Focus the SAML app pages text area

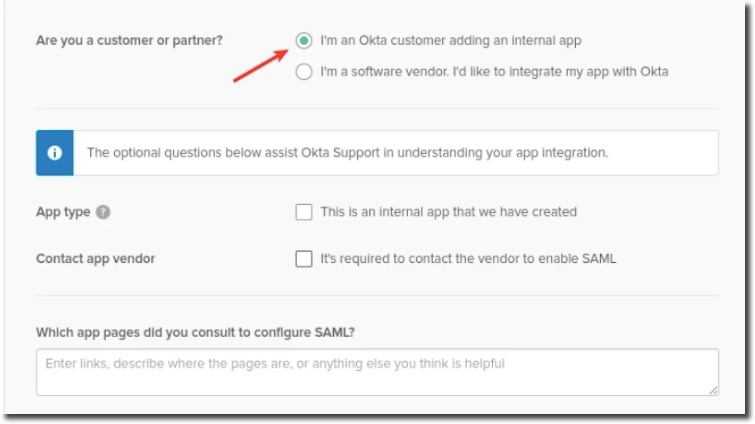coord(377,371)
